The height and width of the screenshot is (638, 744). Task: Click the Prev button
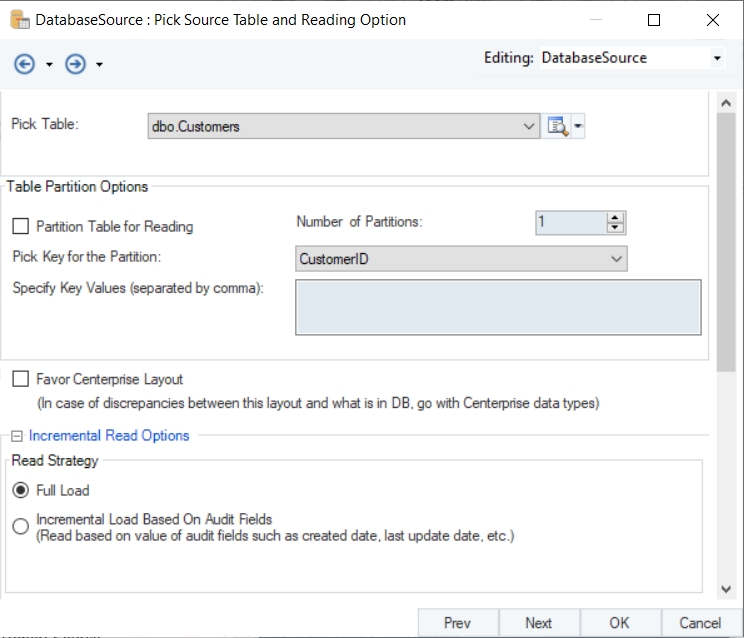pyautogui.click(x=457, y=622)
